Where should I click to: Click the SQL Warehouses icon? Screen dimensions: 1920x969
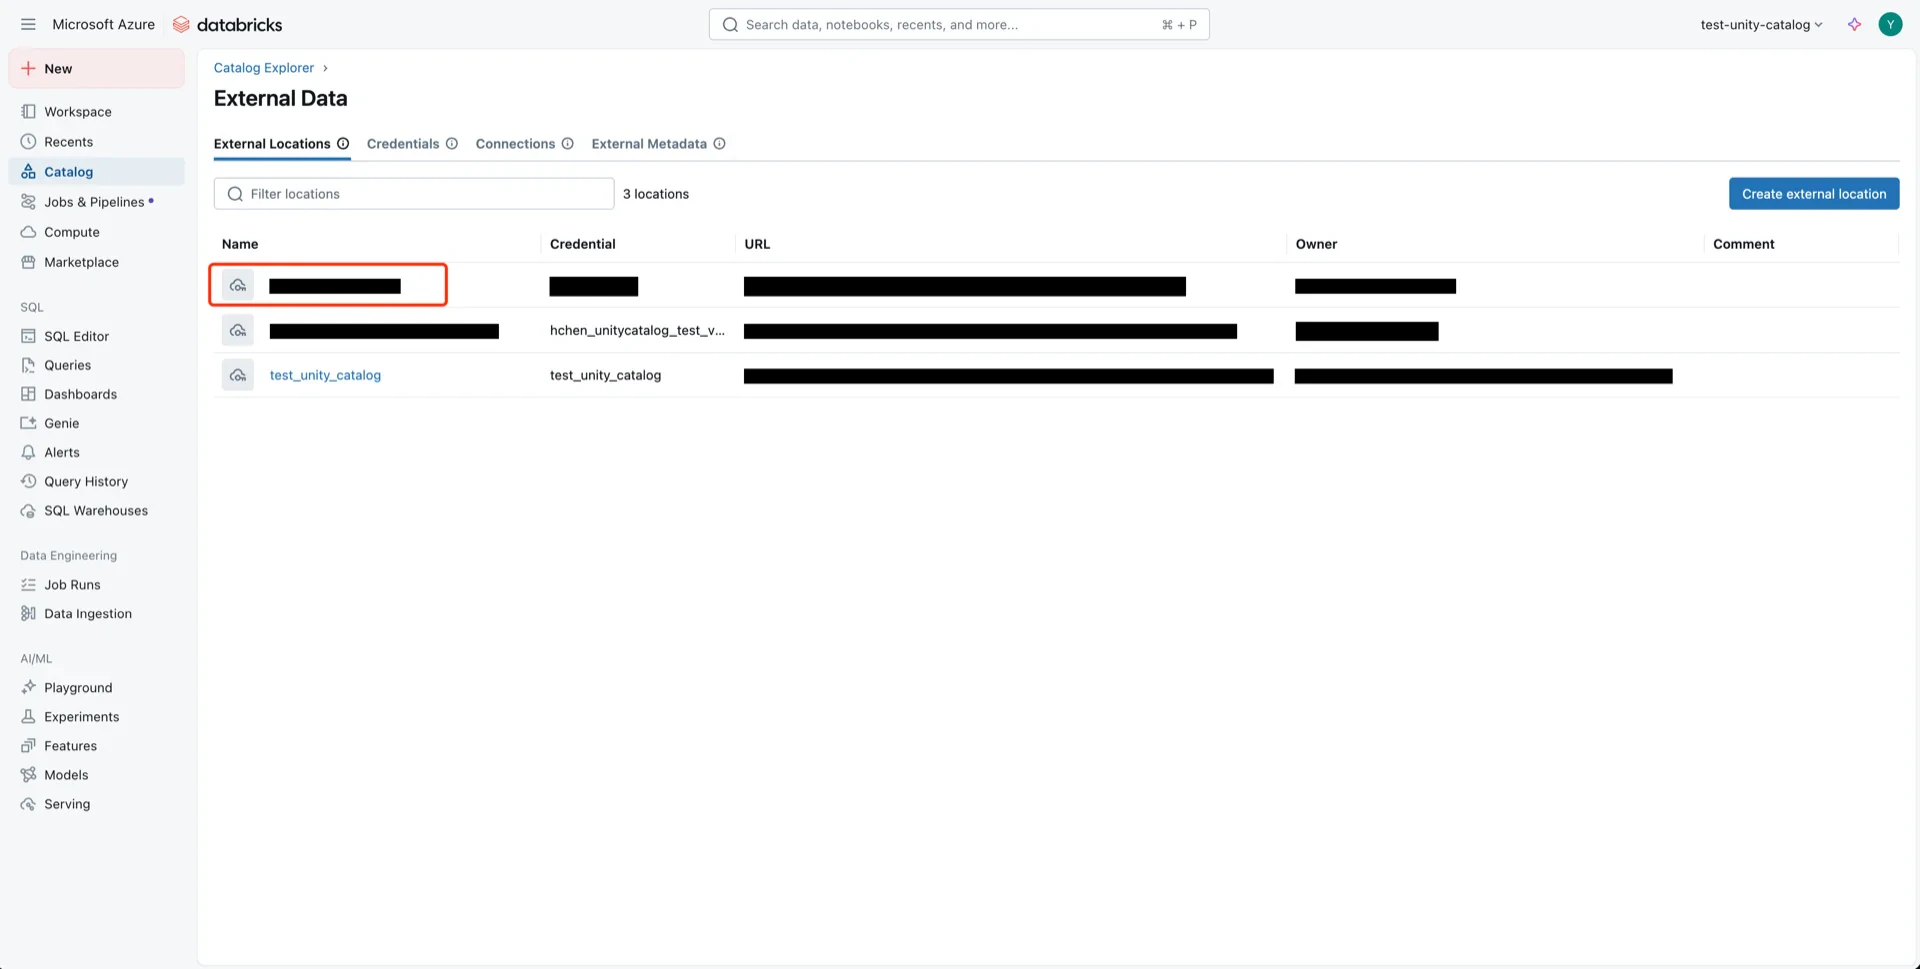(28, 510)
